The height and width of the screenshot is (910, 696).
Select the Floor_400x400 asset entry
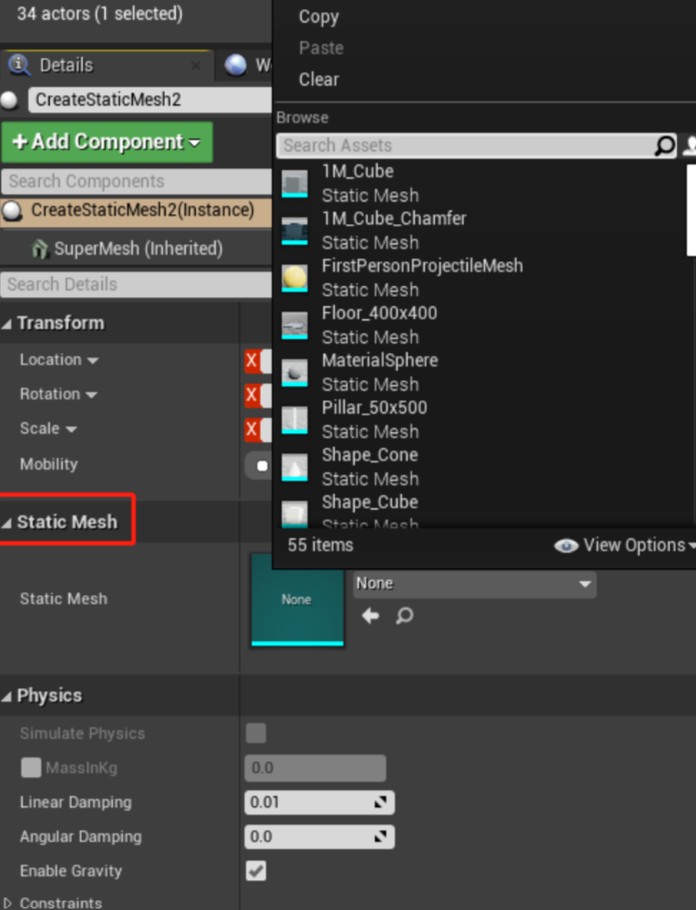pyautogui.click(x=482, y=325)
